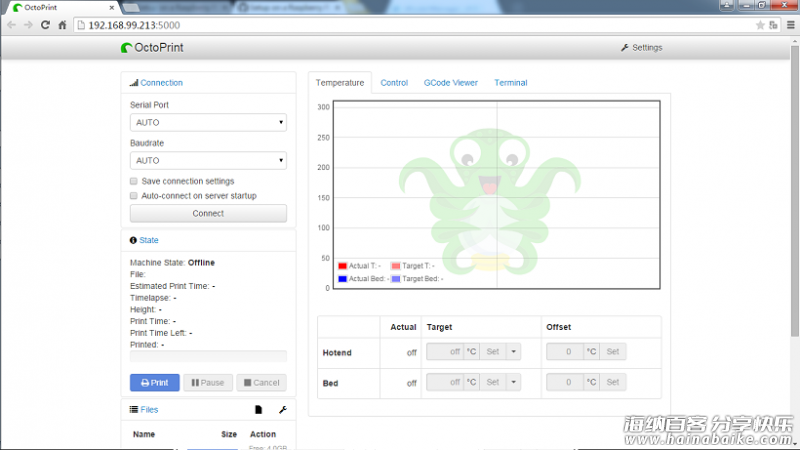Click the Connection signal icon
Viewport: 800px width, 450px height.
click(134, 83)
